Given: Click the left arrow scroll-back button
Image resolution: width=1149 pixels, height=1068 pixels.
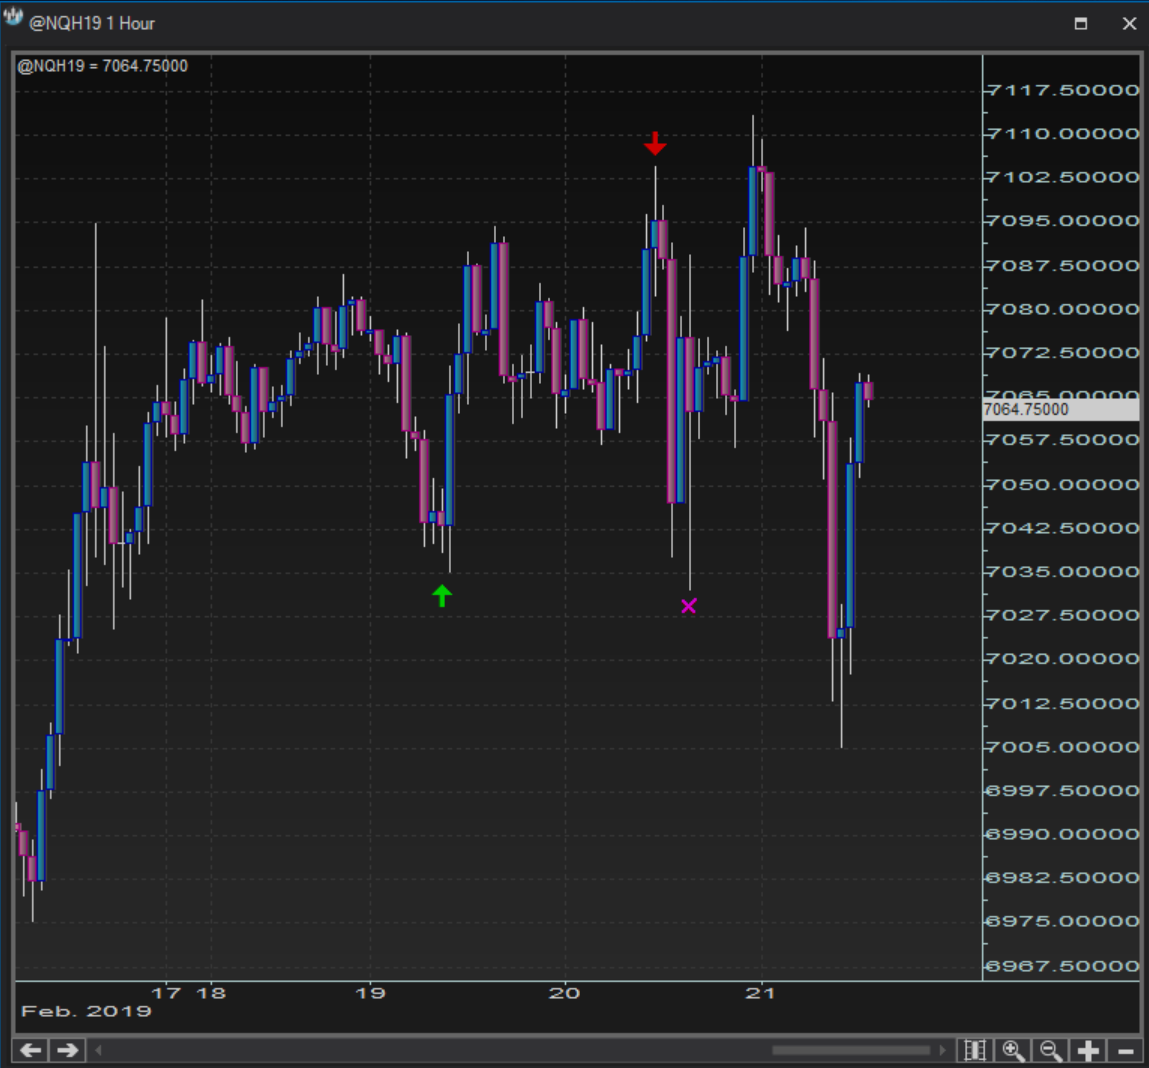Looking at the screenshot, I should 31,1050.
